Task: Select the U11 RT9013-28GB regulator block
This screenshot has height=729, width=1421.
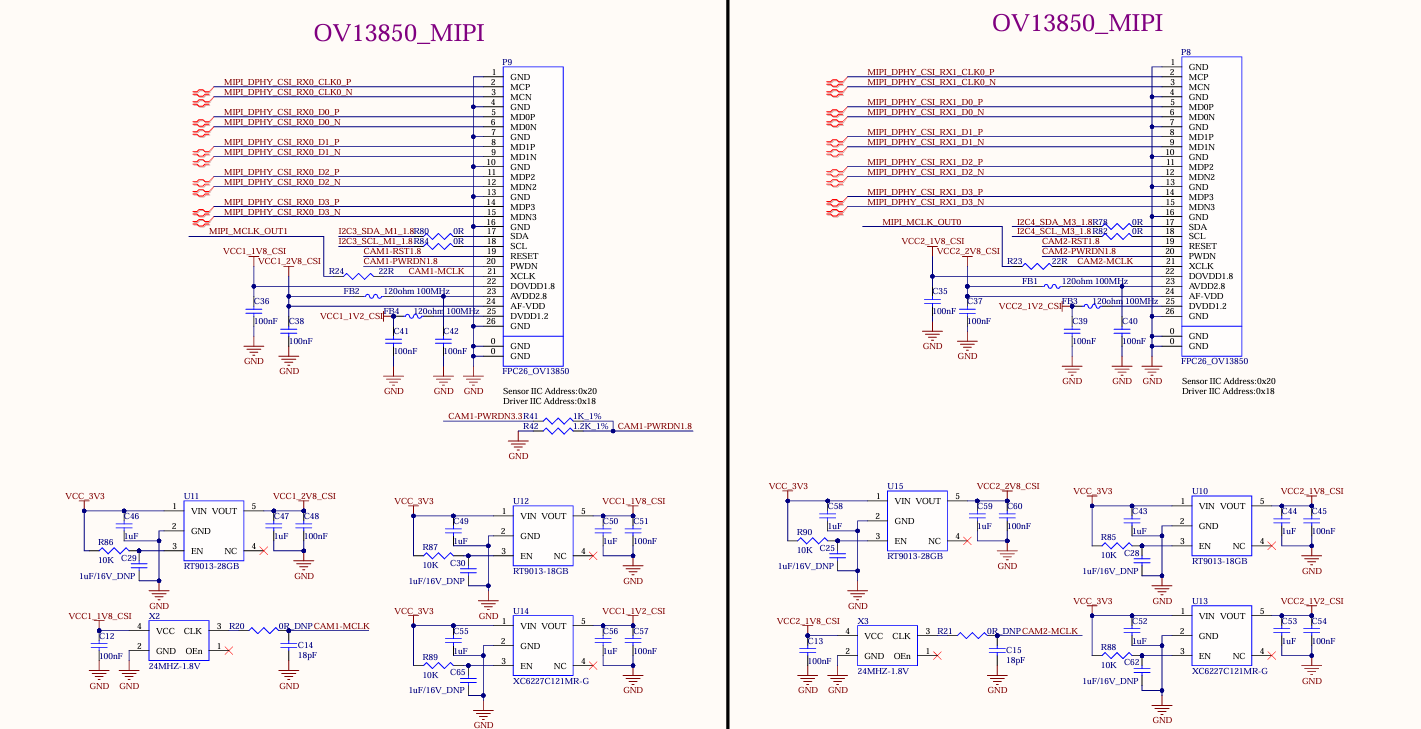Action: [212, 530]
